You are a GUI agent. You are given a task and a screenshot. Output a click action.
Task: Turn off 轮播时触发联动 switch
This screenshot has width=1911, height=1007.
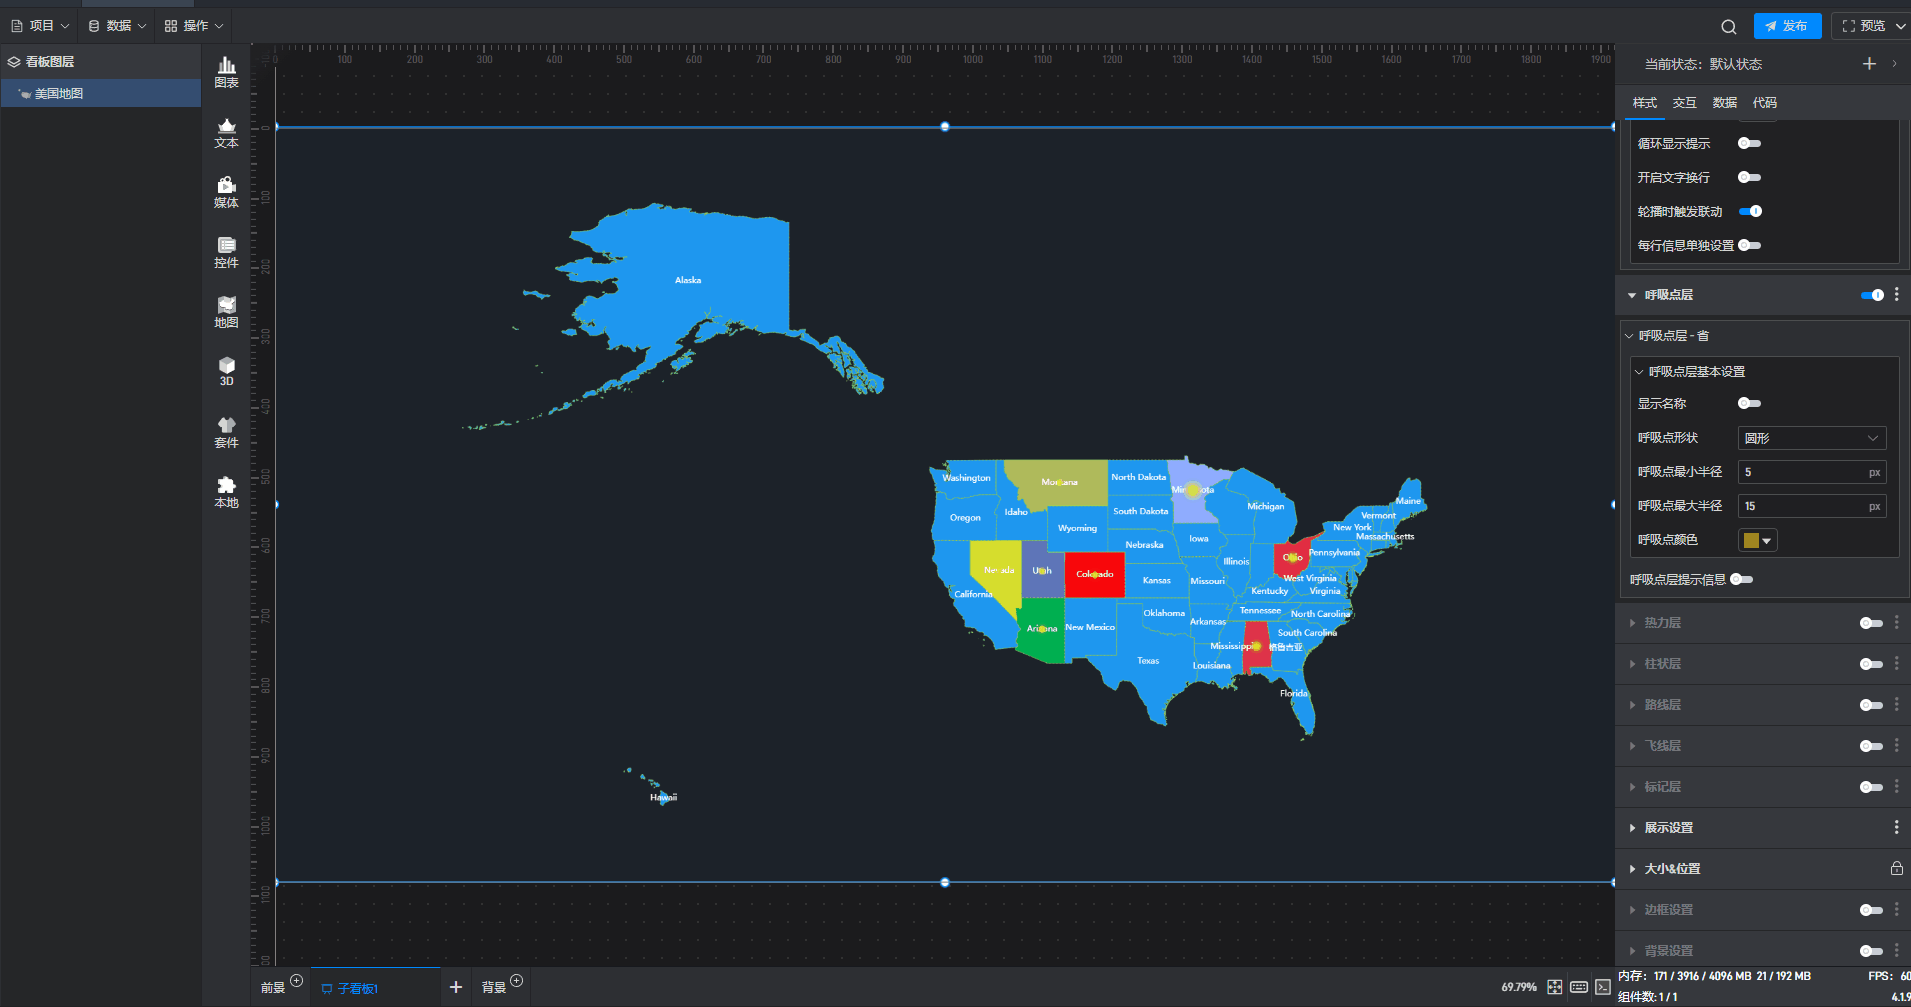pyautogui.click(x=1749, y=212)
